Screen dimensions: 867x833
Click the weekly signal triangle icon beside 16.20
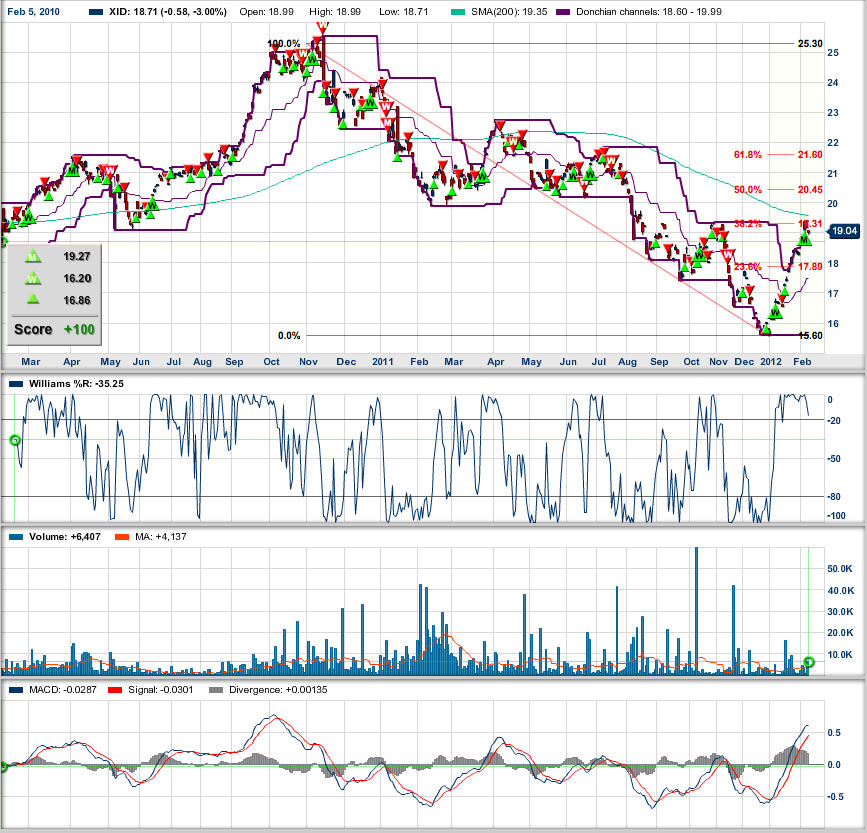point(32,277)
